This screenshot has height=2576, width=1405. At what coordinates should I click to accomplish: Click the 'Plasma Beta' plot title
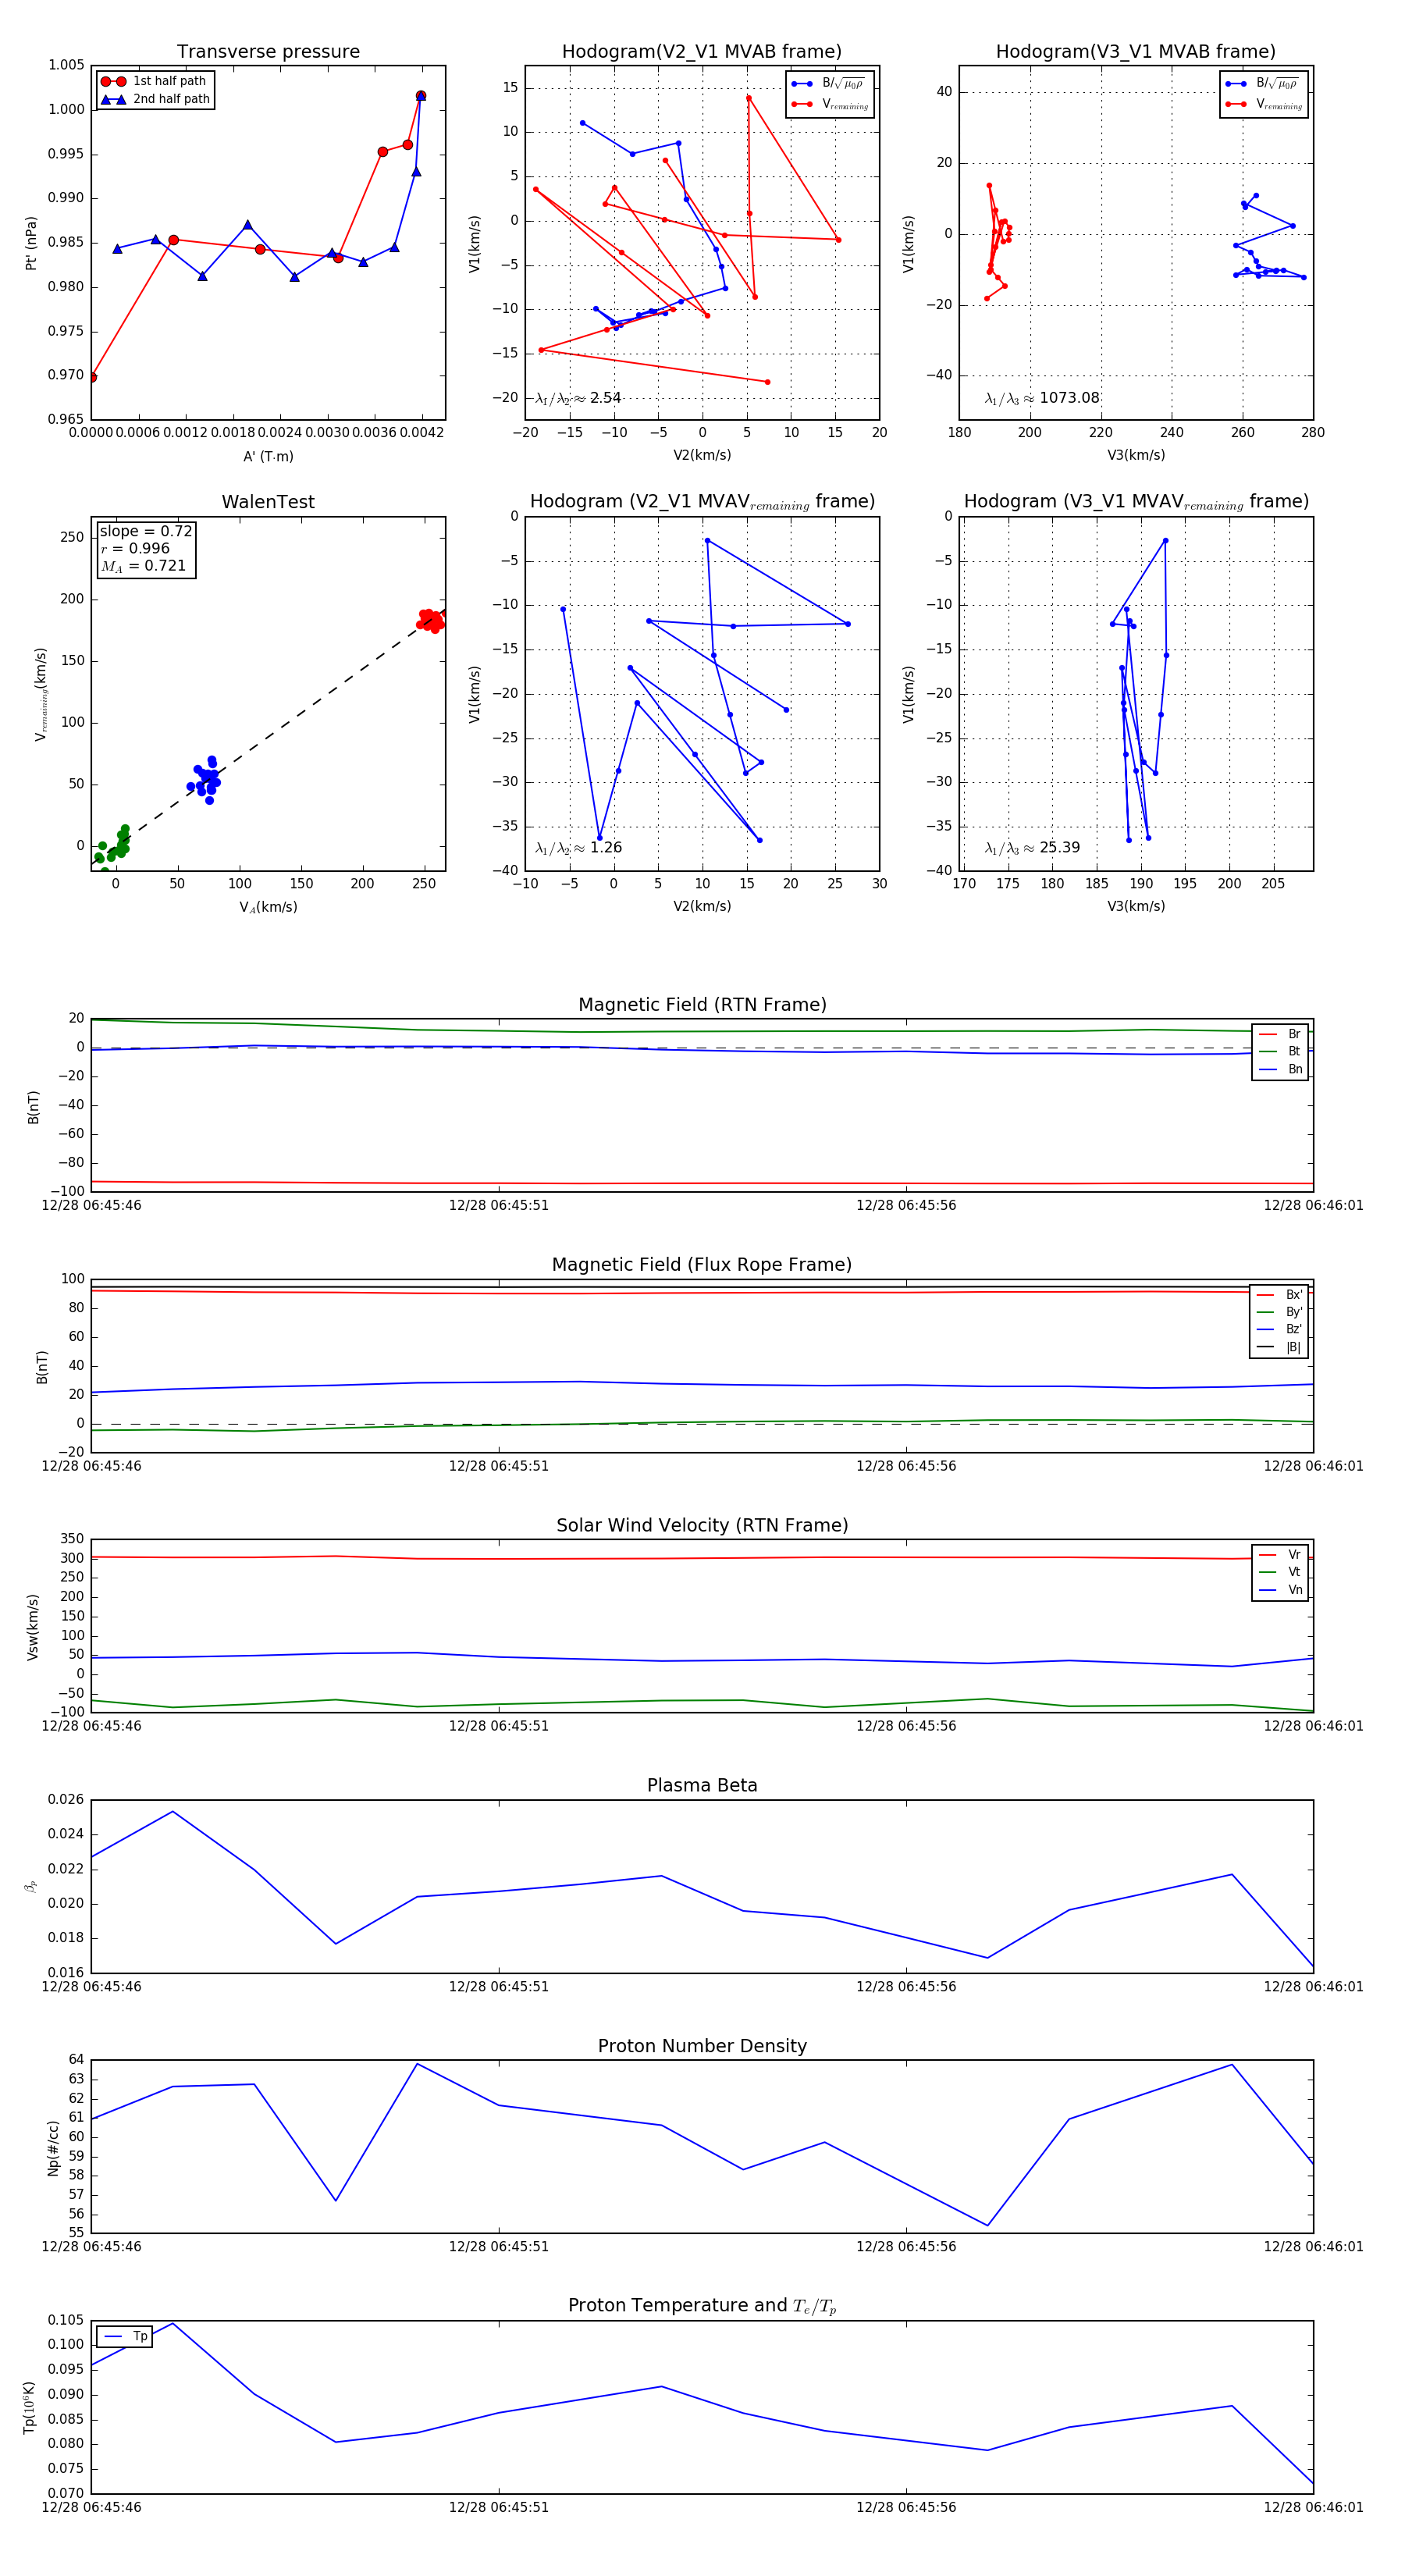pyautogui.click(x=702, y=1786)
